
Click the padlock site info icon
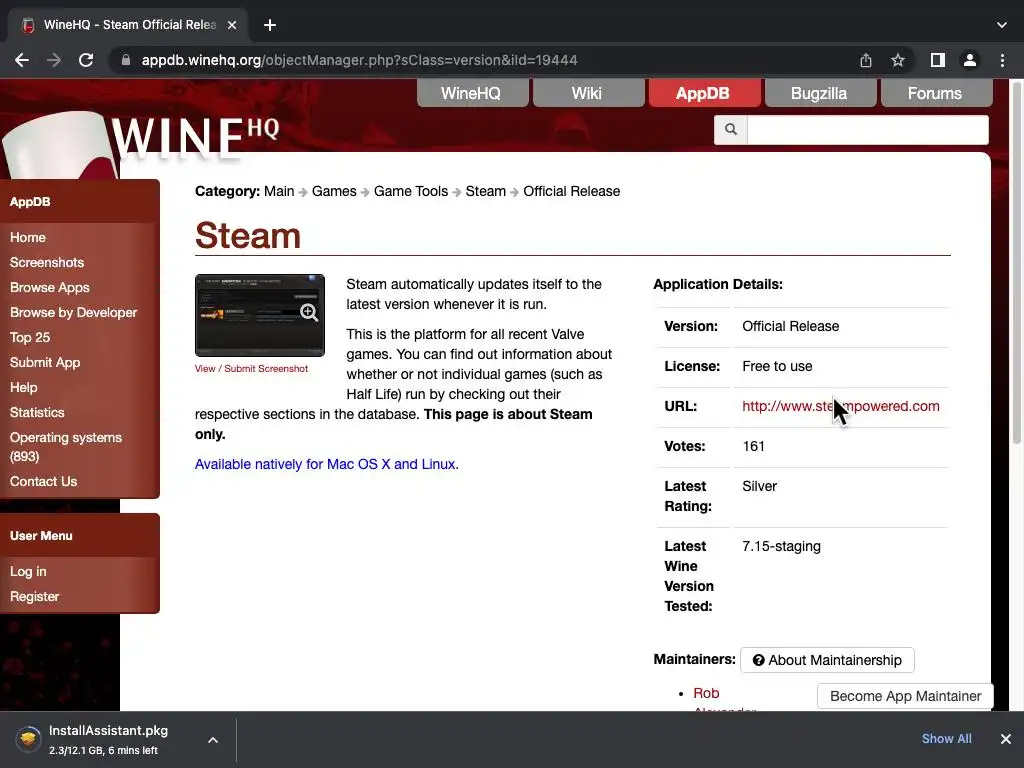(126, 60)
